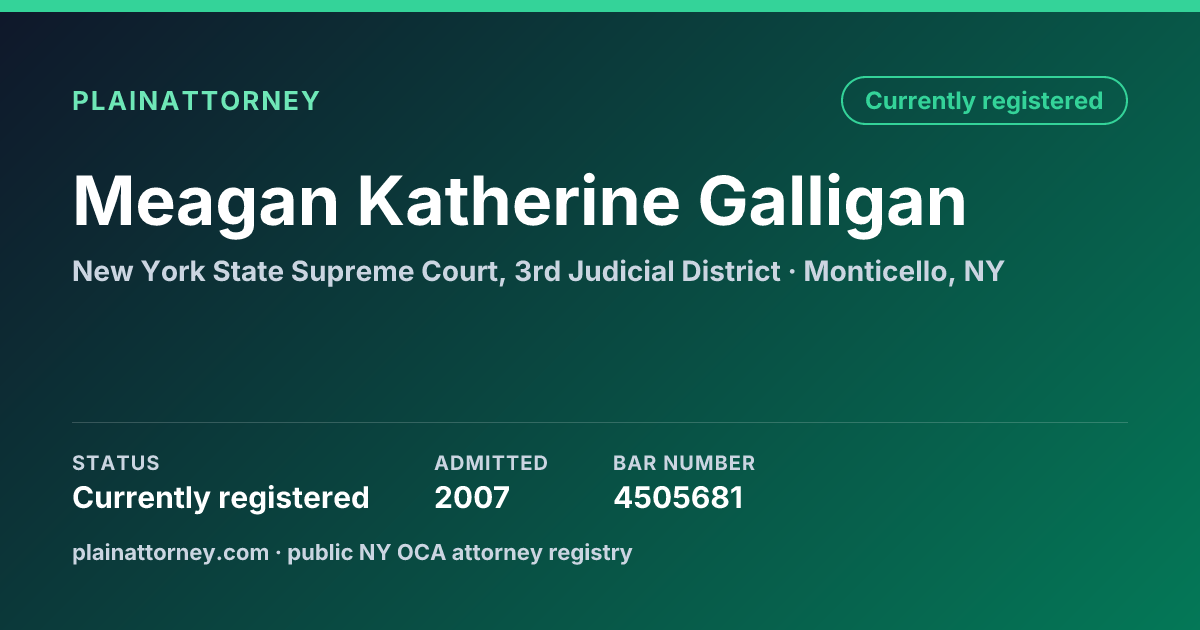Click the Currently registered status value

221,497
